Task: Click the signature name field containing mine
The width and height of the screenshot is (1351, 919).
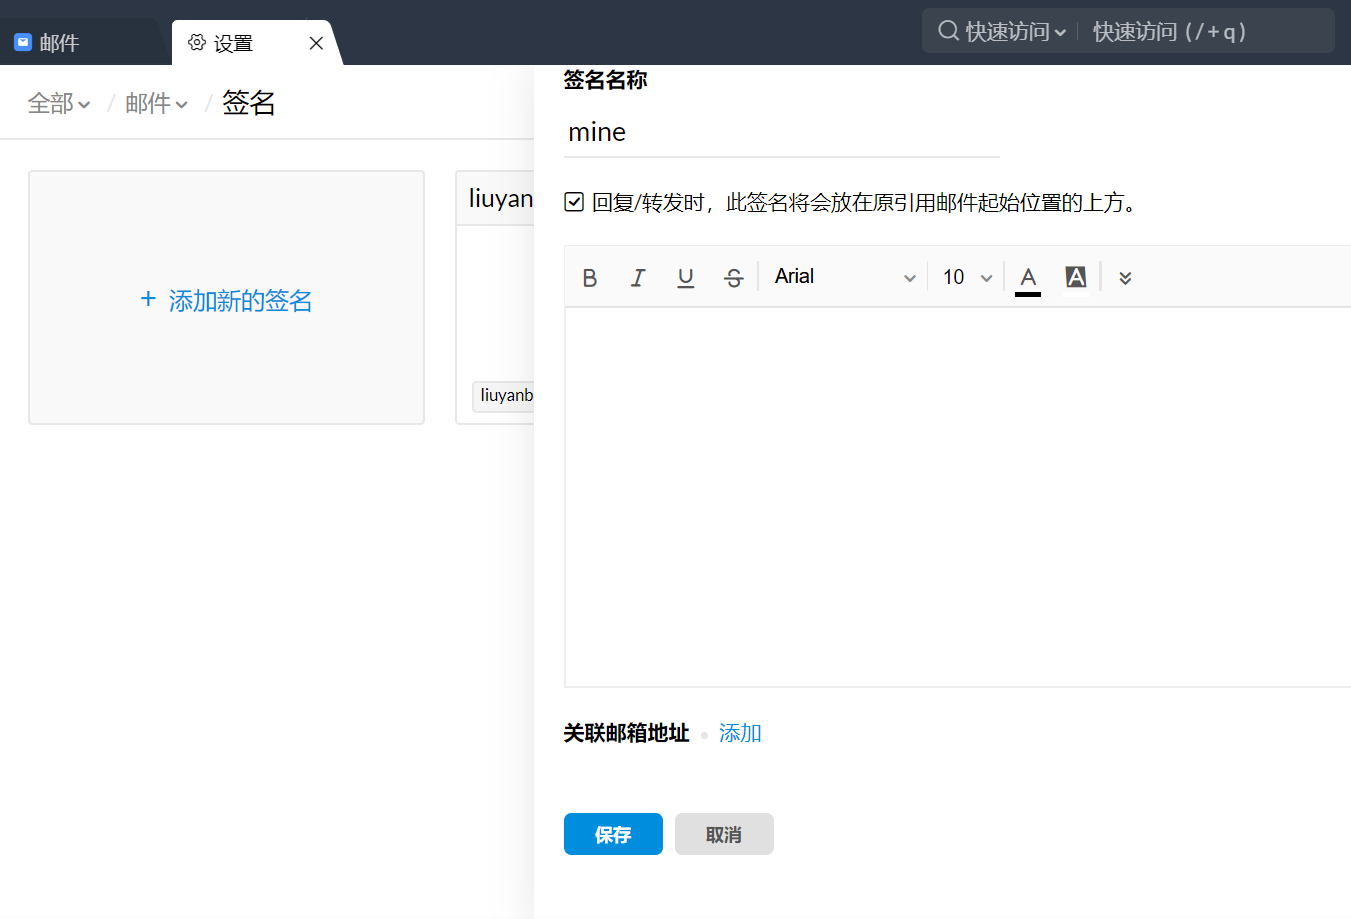Action: (x=780, y=132)
